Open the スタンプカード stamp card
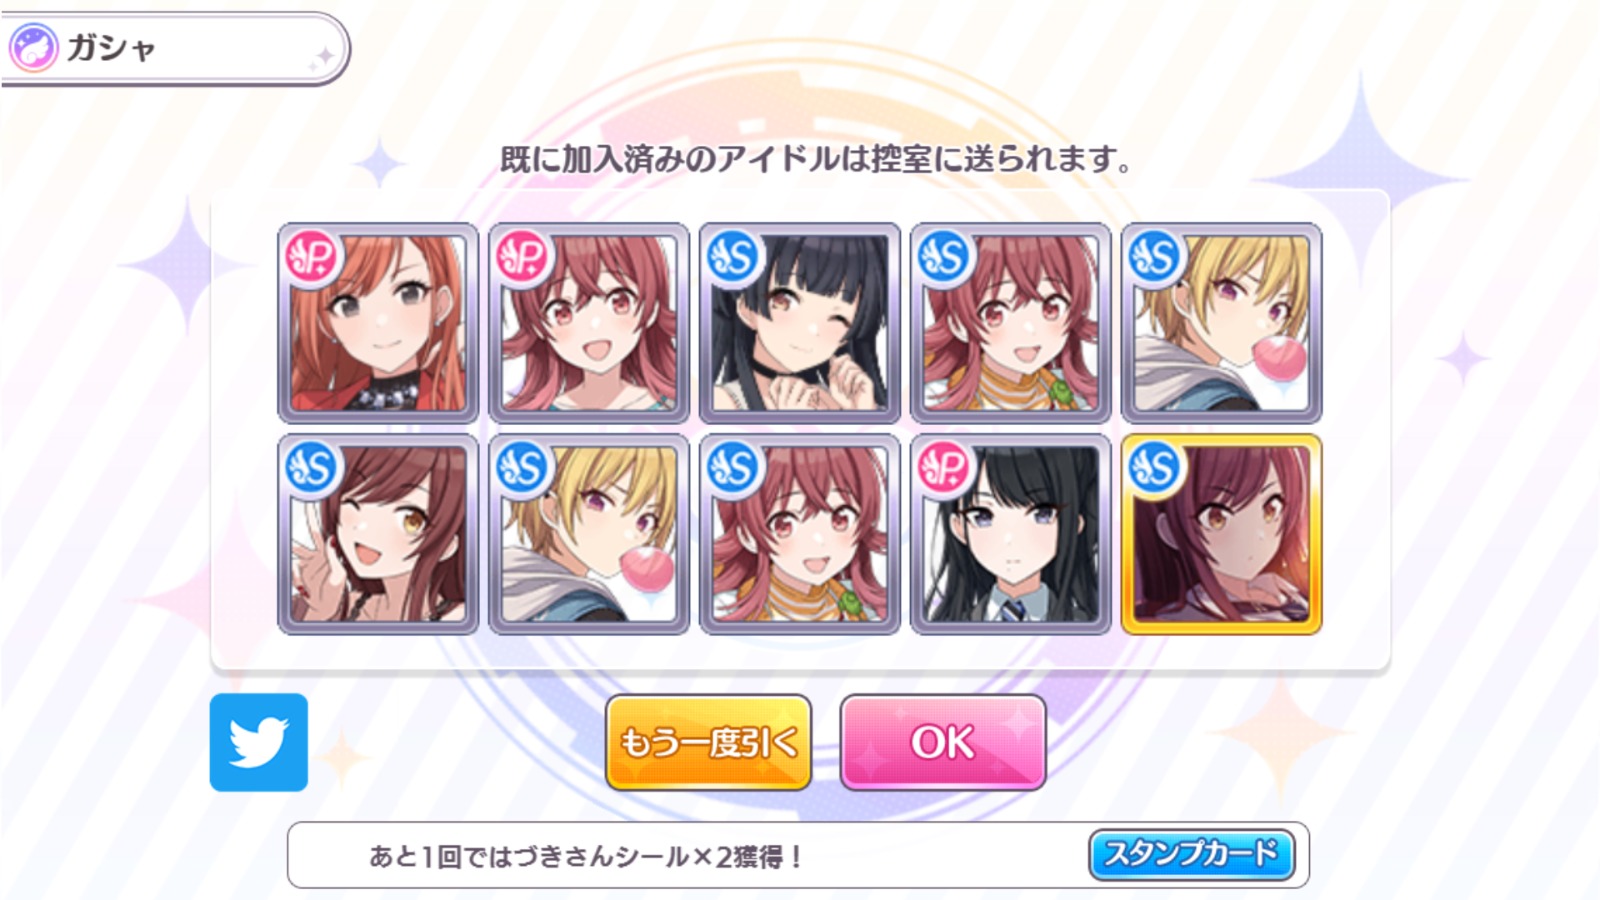The image size is (1600, 900). pos(1191,854)
